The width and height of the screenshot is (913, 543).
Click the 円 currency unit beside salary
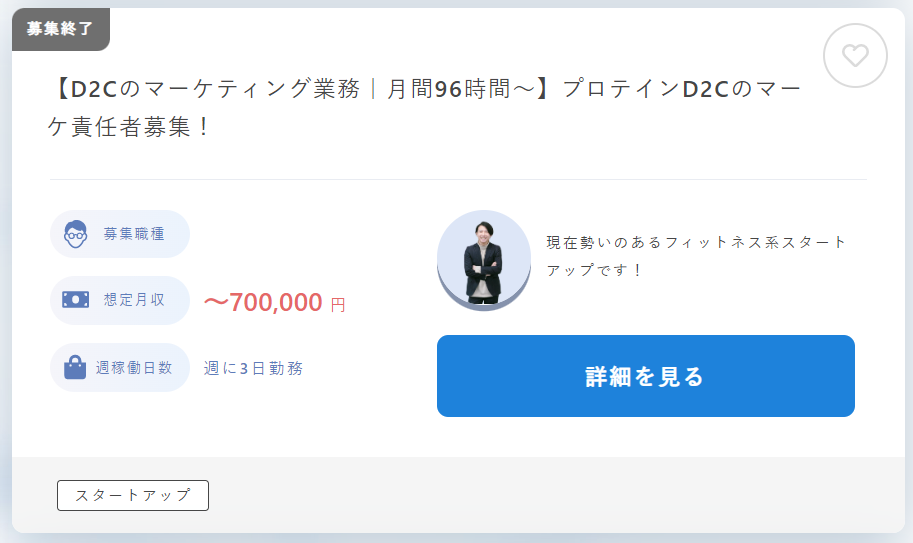click(338, 305)
